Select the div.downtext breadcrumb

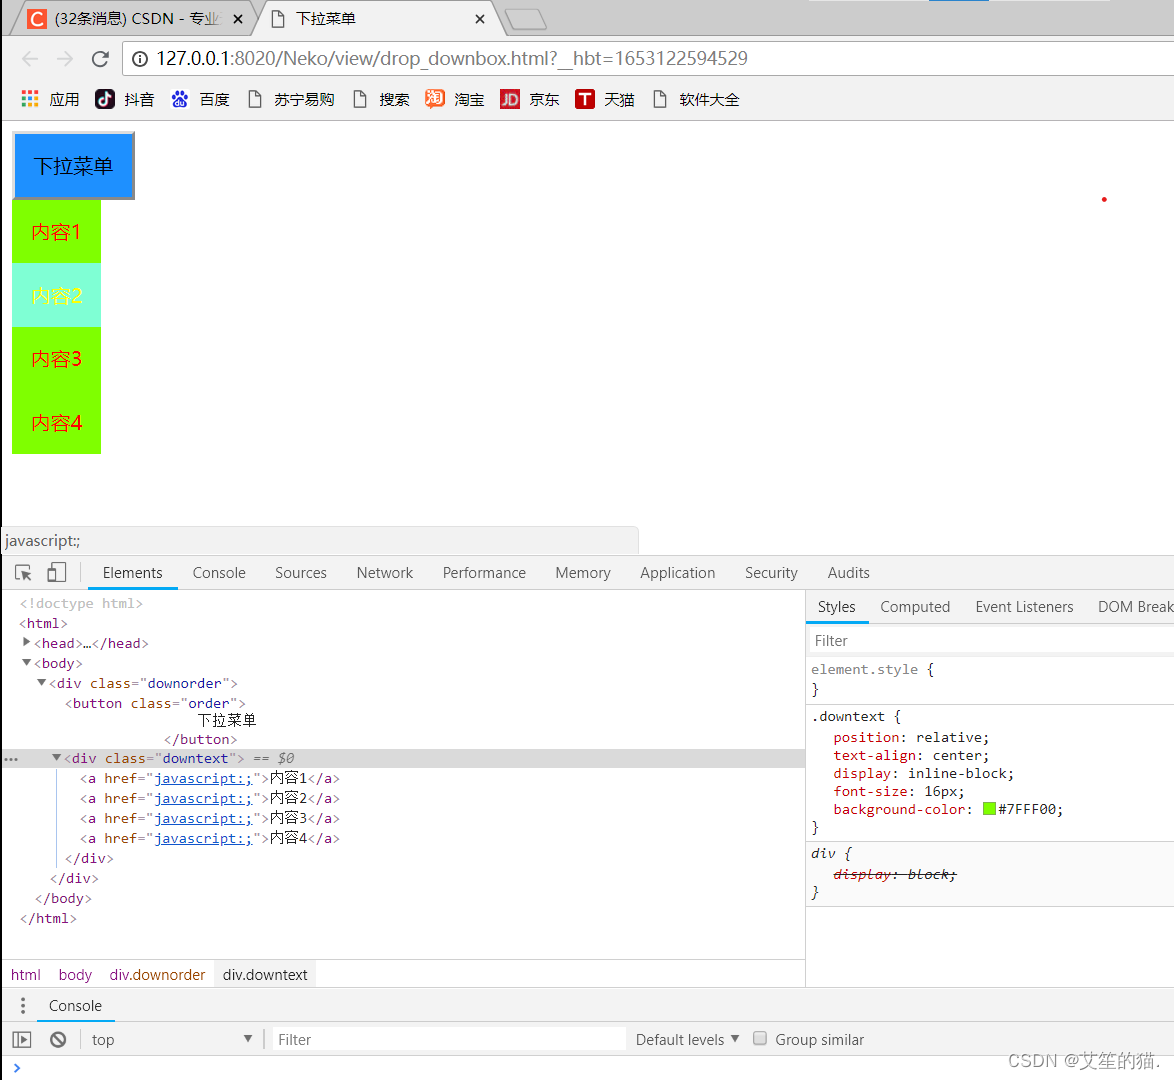[x=265, y=974]
